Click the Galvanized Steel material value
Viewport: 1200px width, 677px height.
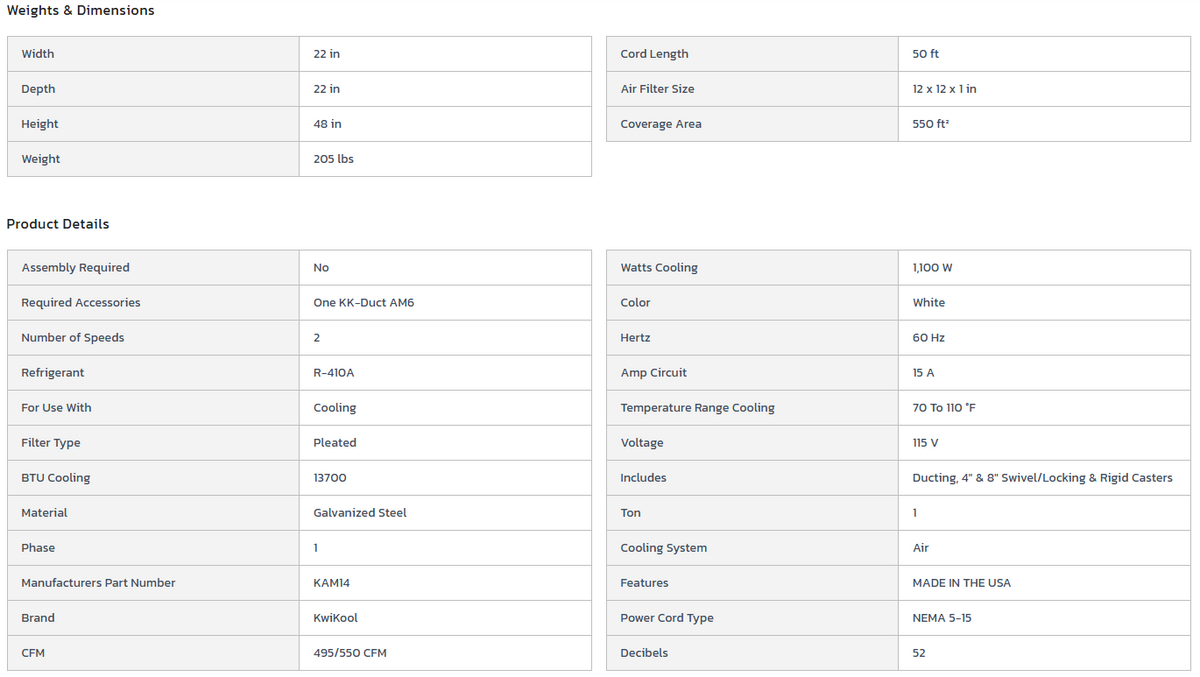(360, 513)
